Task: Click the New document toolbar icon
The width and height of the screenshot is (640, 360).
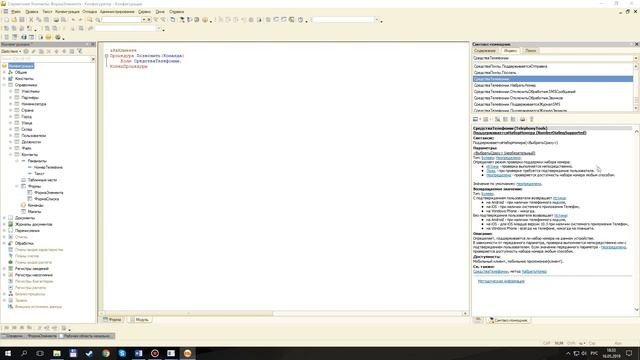Action: [7, 20]
